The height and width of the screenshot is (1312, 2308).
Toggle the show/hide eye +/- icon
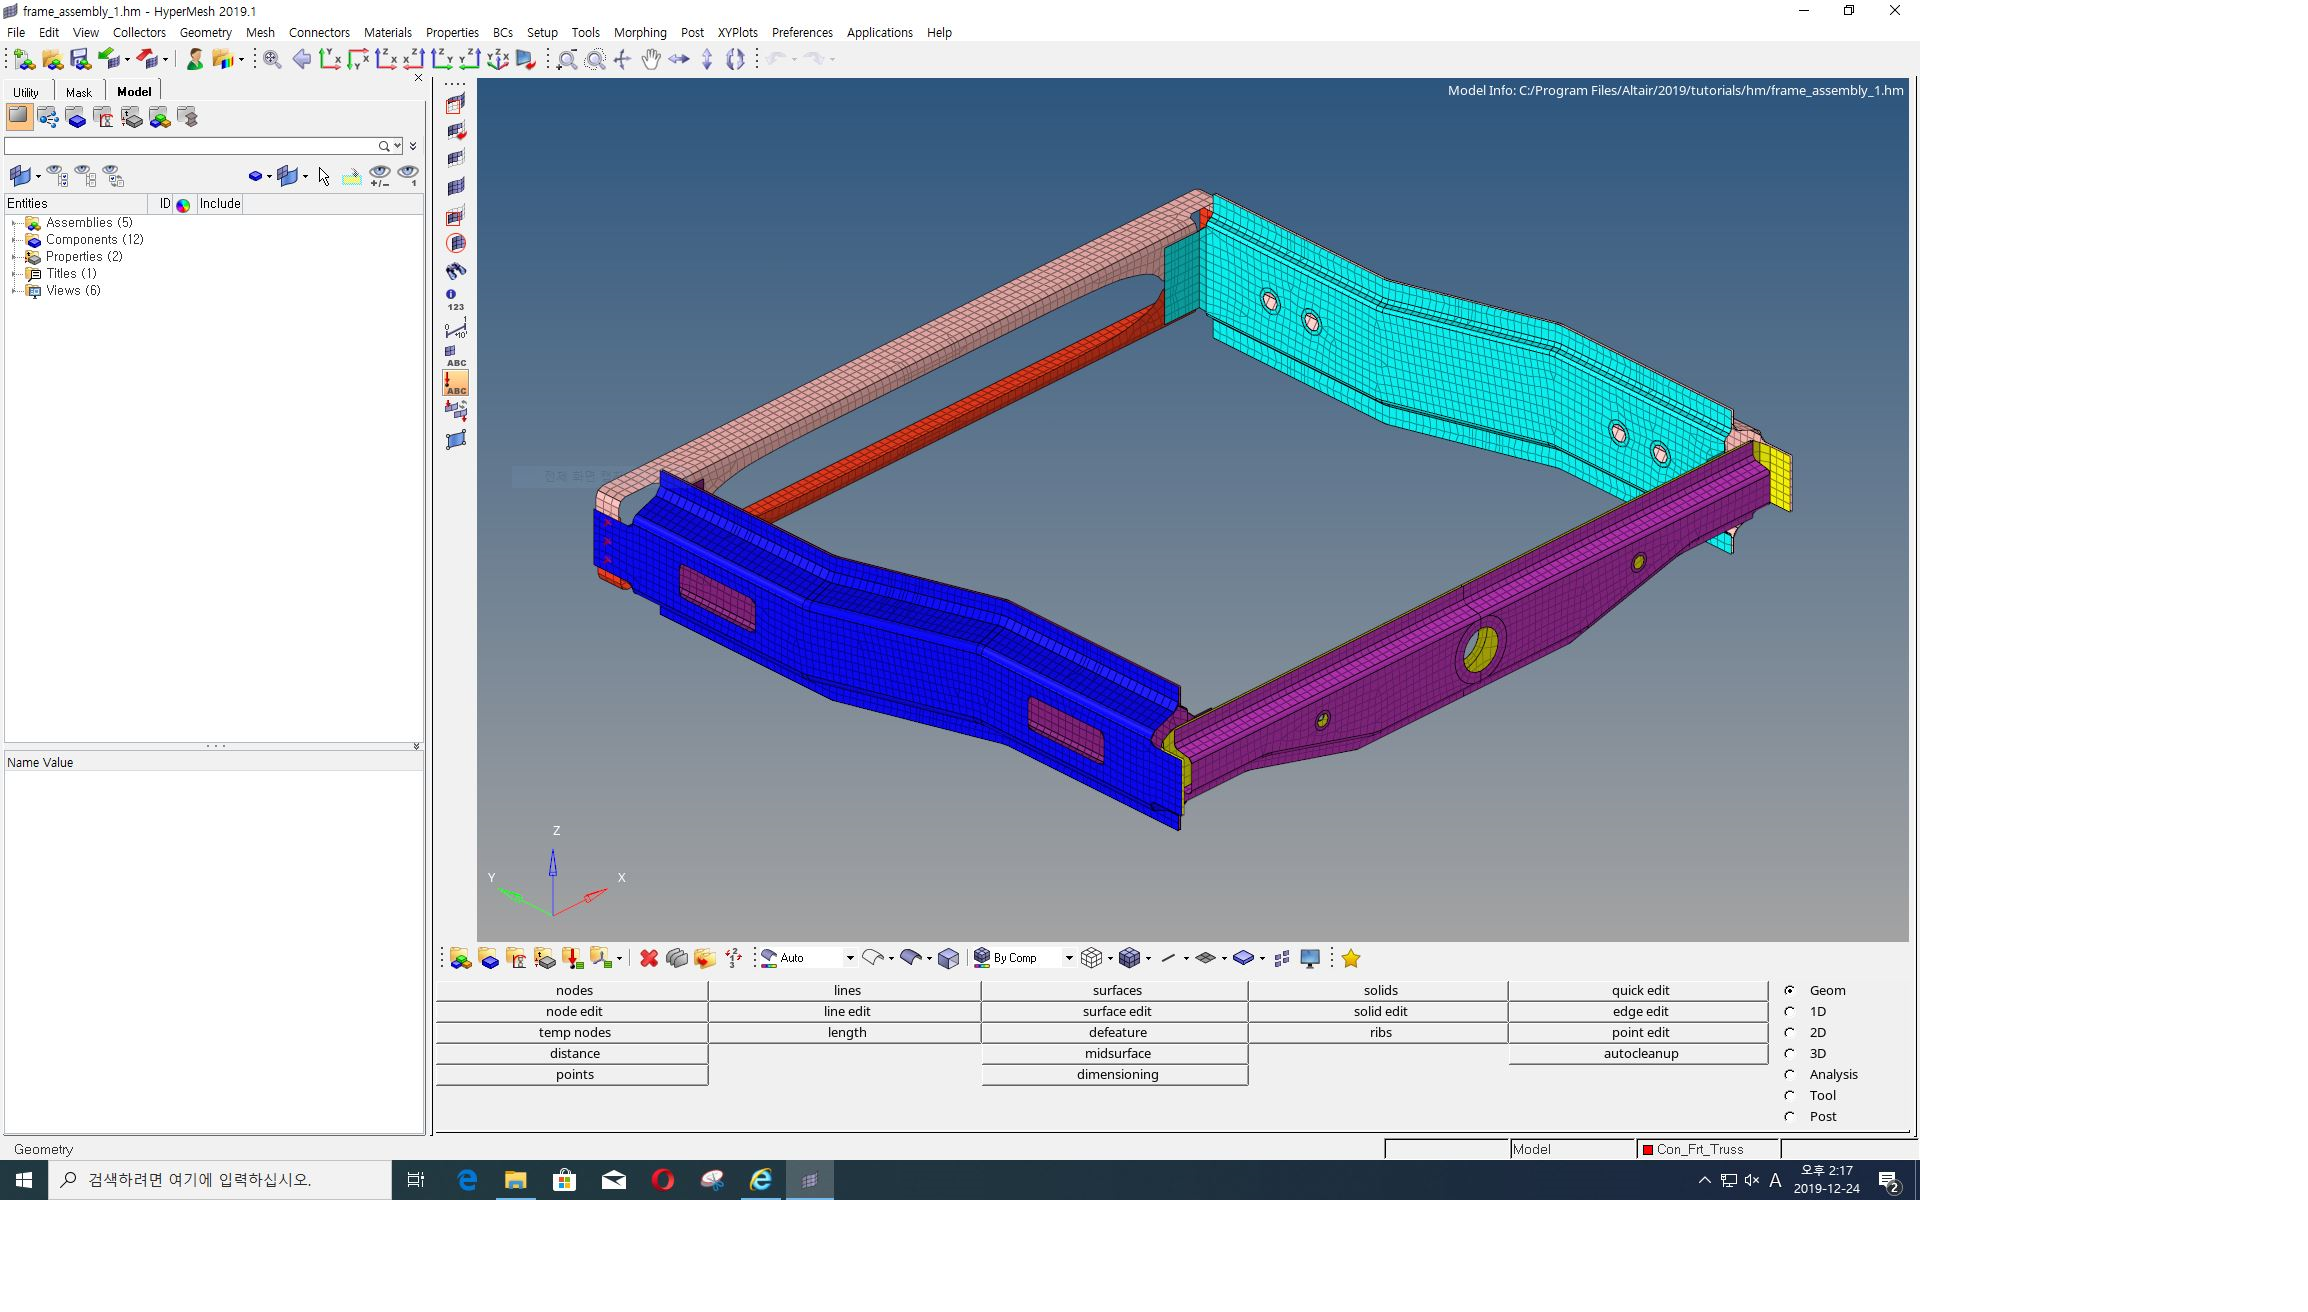[380, 176]
